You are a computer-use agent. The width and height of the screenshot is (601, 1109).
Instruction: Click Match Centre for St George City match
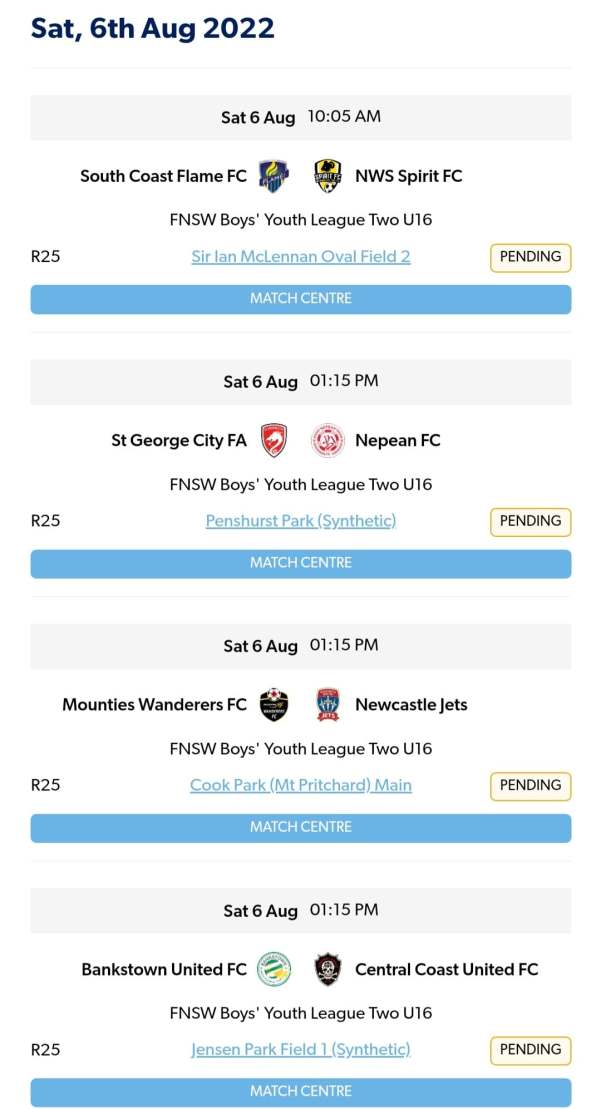pos(300,563)
